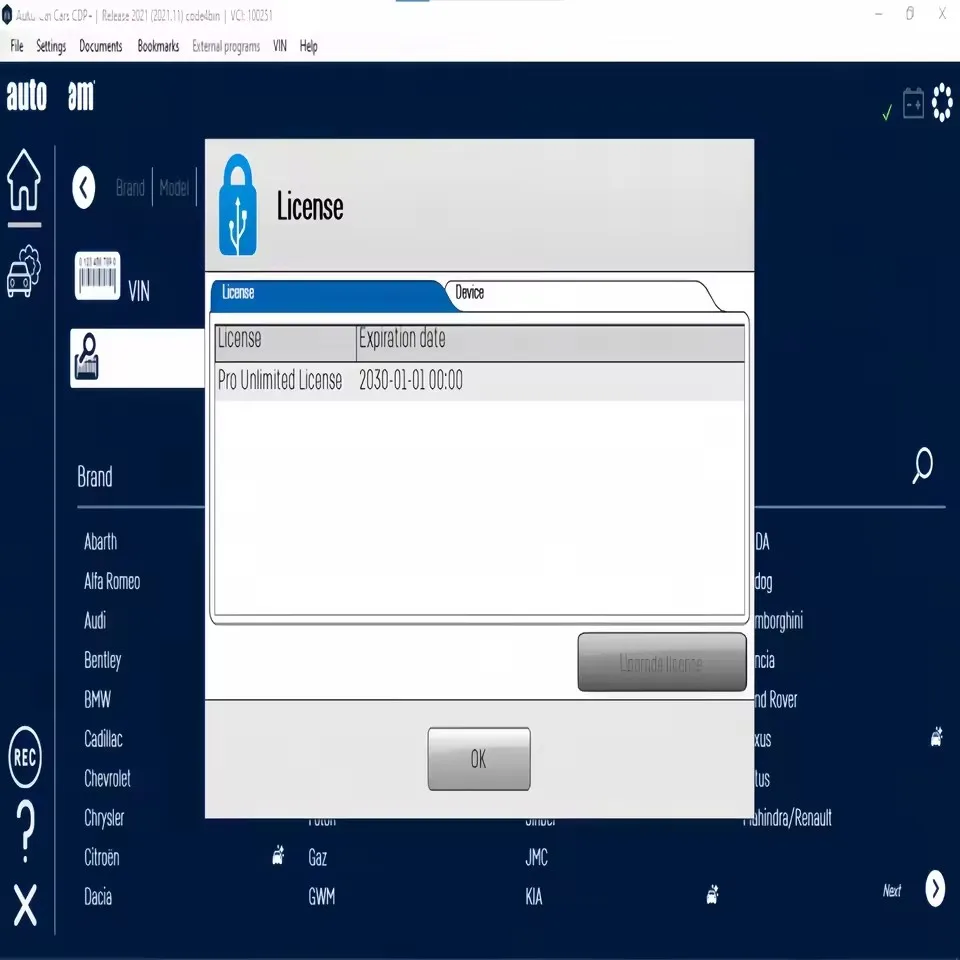Click the car icon beside KIA

712,894
